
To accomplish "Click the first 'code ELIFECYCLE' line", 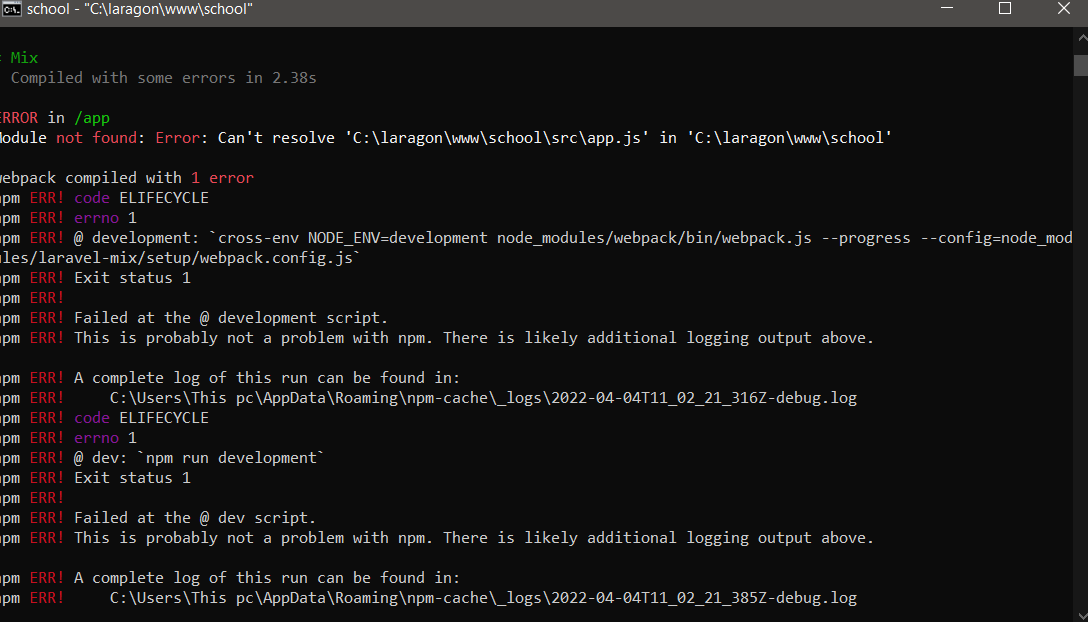I will [104, 198].
